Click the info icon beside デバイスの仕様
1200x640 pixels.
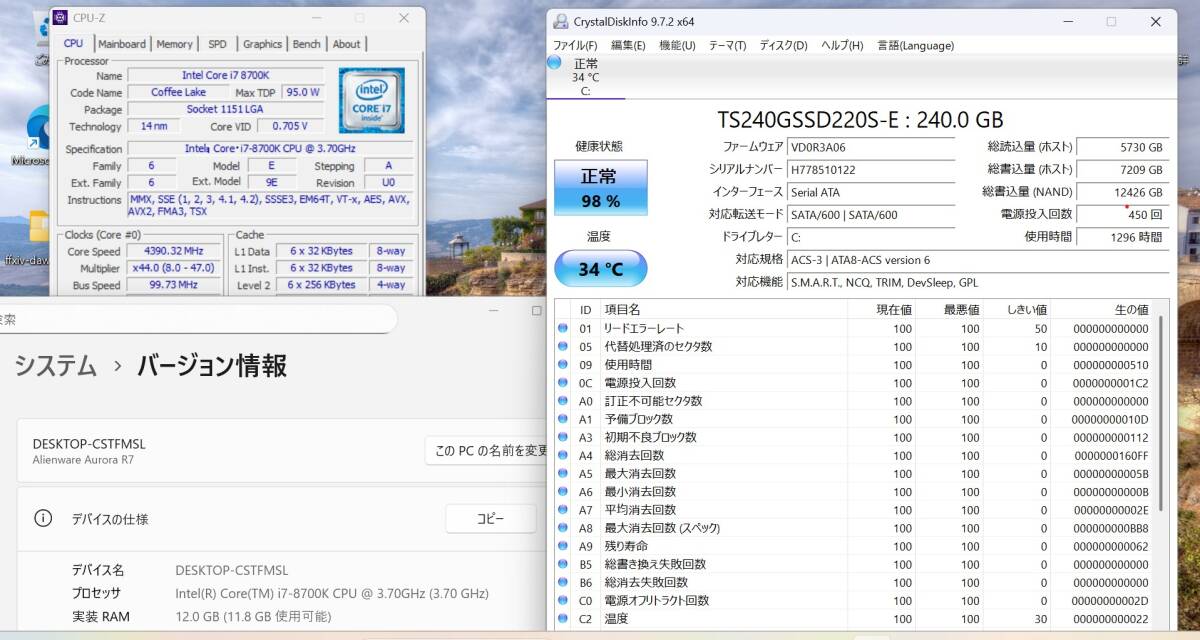pyautogui.click(x=43, y=518)
